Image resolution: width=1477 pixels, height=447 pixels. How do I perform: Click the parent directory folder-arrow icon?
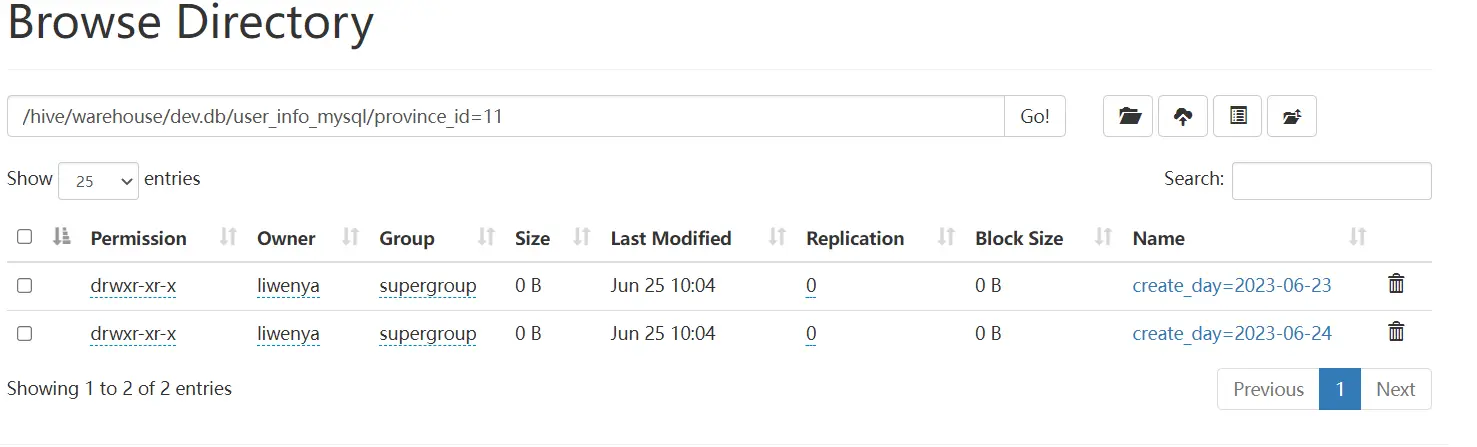[1292, 116]
